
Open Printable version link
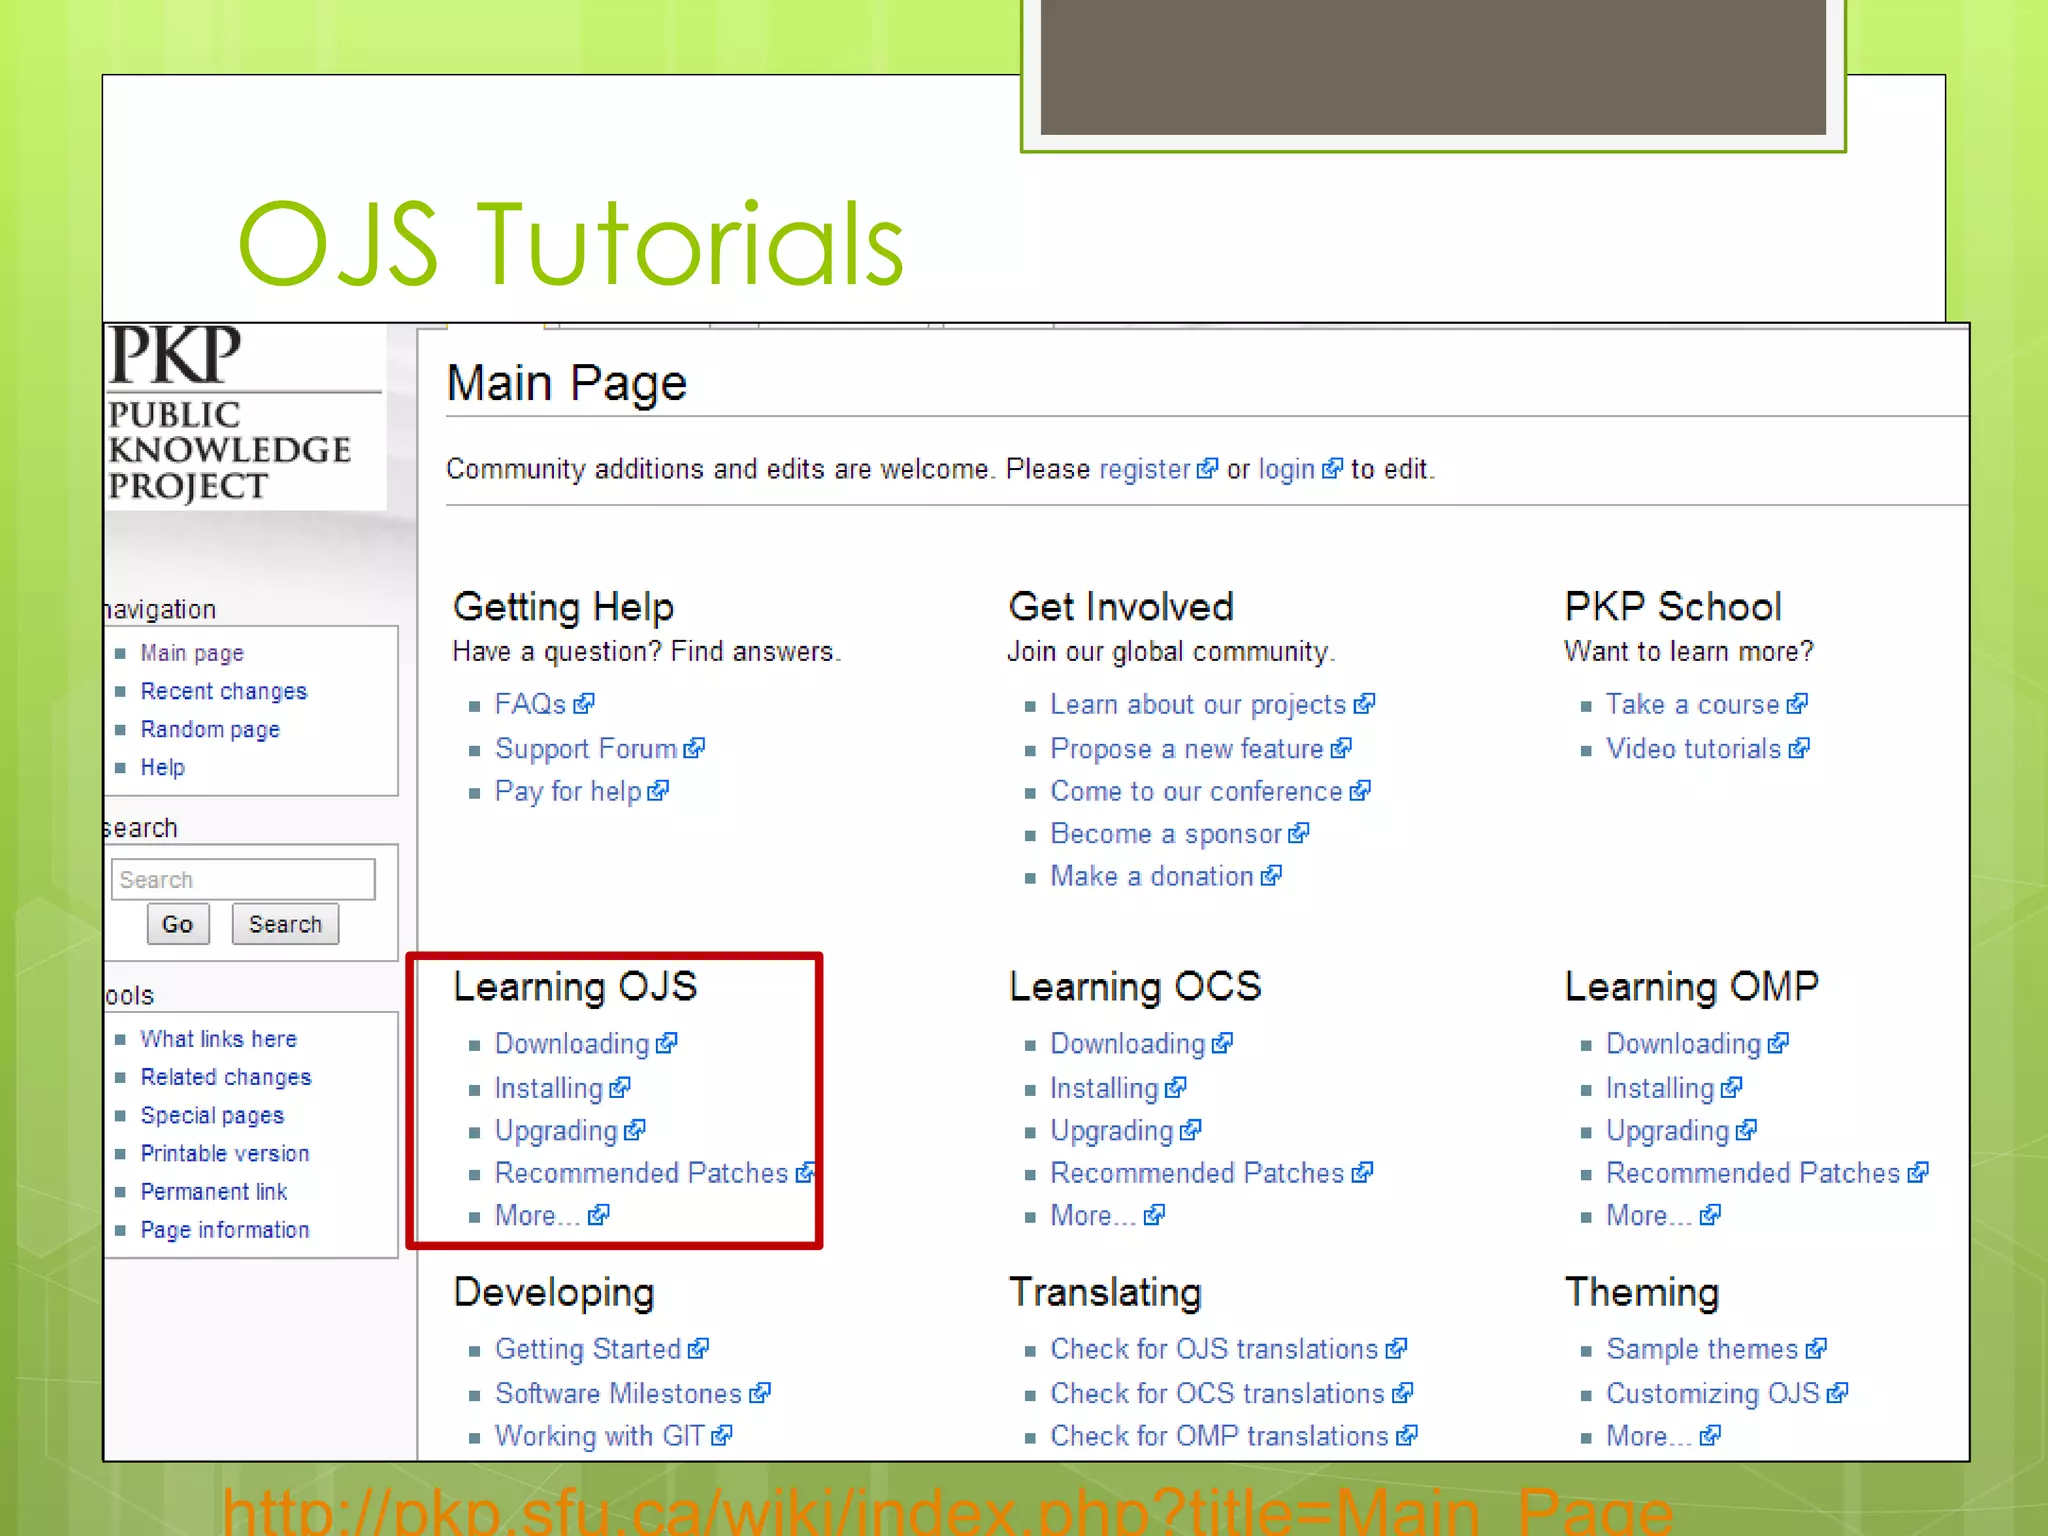tap(225, 1153)
